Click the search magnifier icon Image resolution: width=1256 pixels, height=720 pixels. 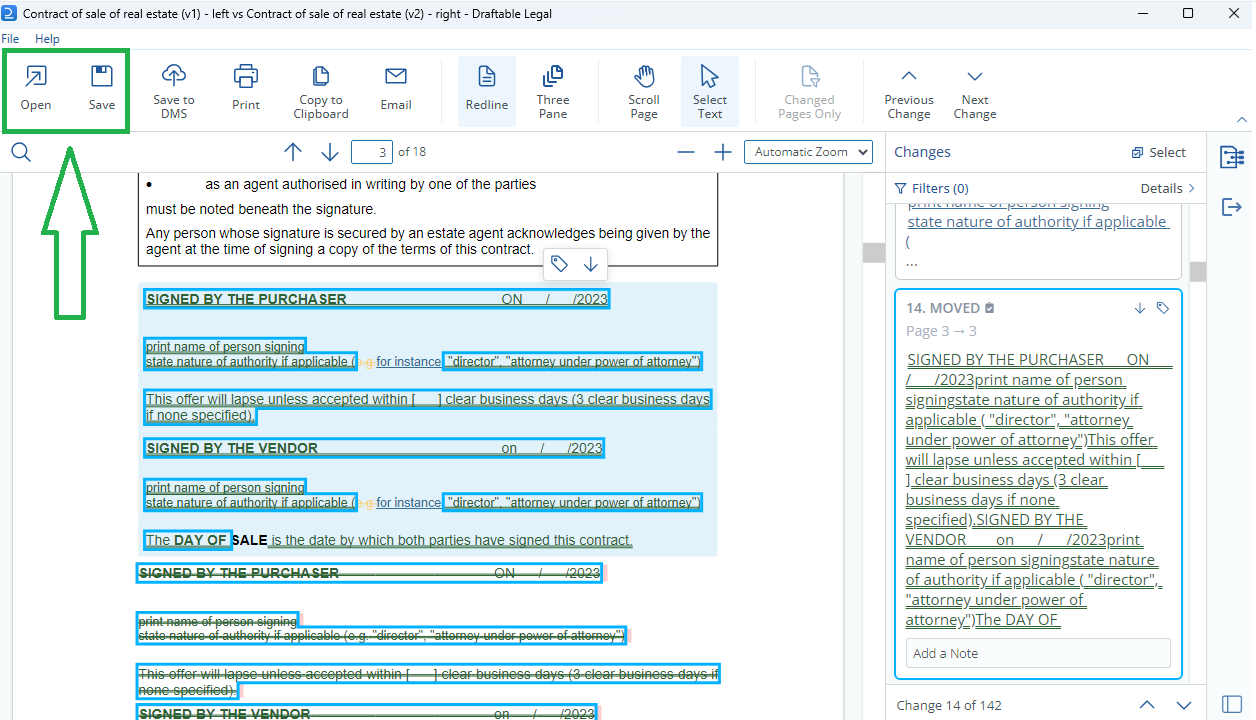pos(21,152)
